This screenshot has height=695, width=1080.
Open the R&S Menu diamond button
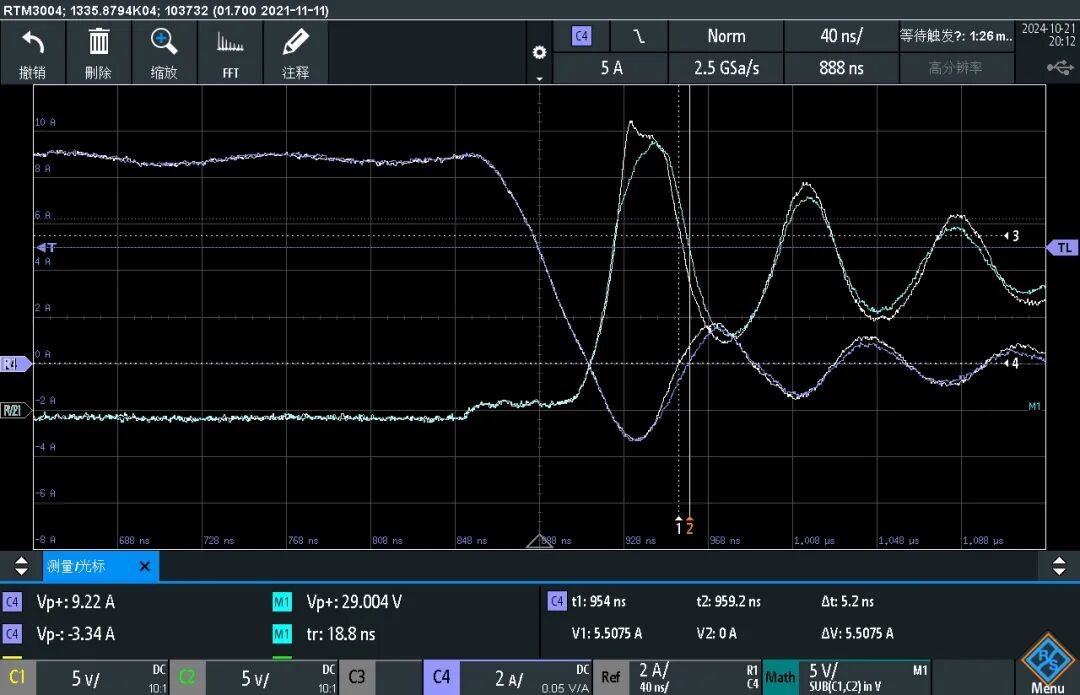pyautogui.click(x=1047, y=664)
